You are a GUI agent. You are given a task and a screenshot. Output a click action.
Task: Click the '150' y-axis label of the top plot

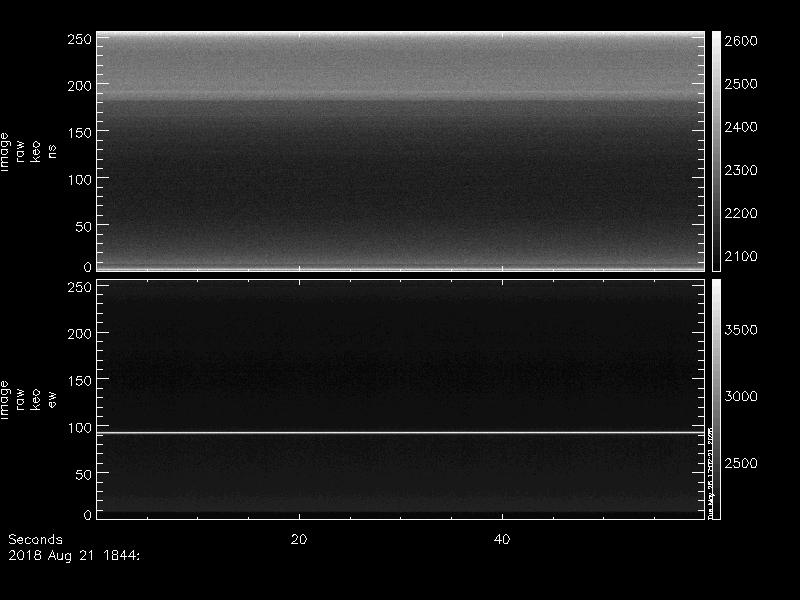80,133
